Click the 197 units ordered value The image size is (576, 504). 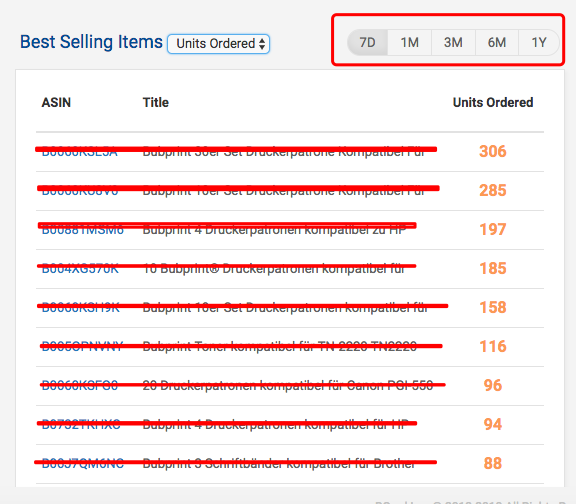click(493, 230)
